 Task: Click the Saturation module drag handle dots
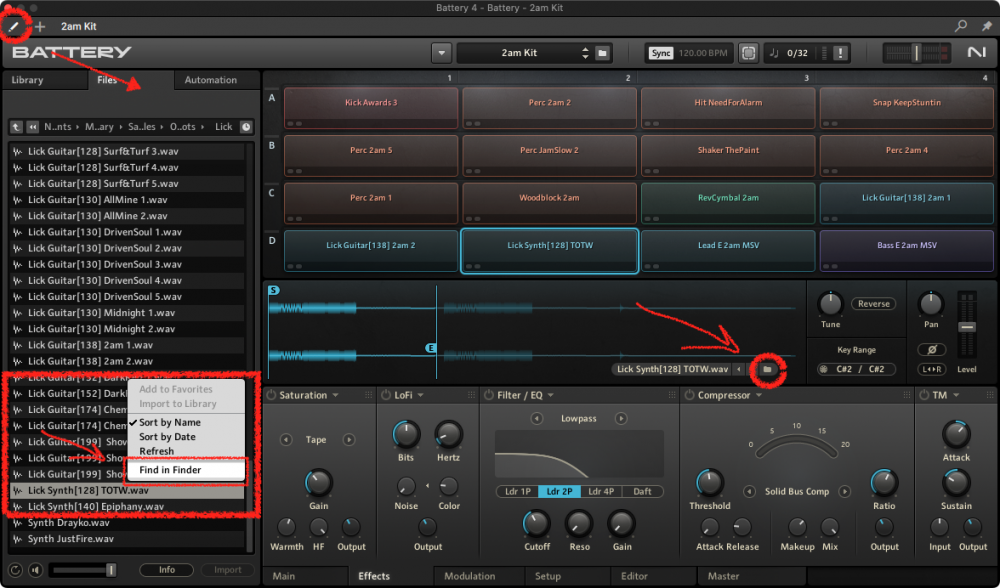368,395
